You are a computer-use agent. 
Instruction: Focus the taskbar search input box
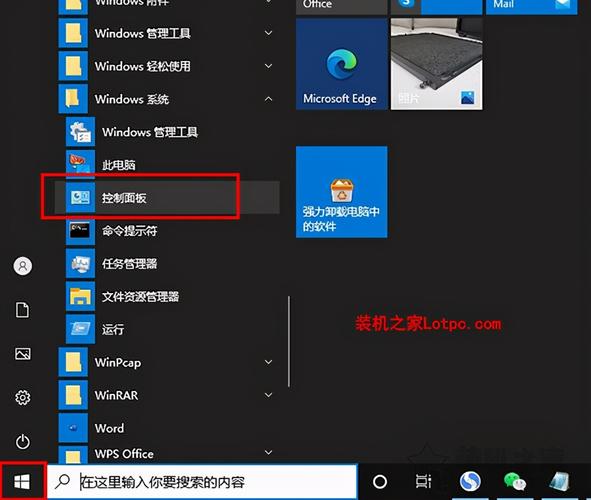202,482
